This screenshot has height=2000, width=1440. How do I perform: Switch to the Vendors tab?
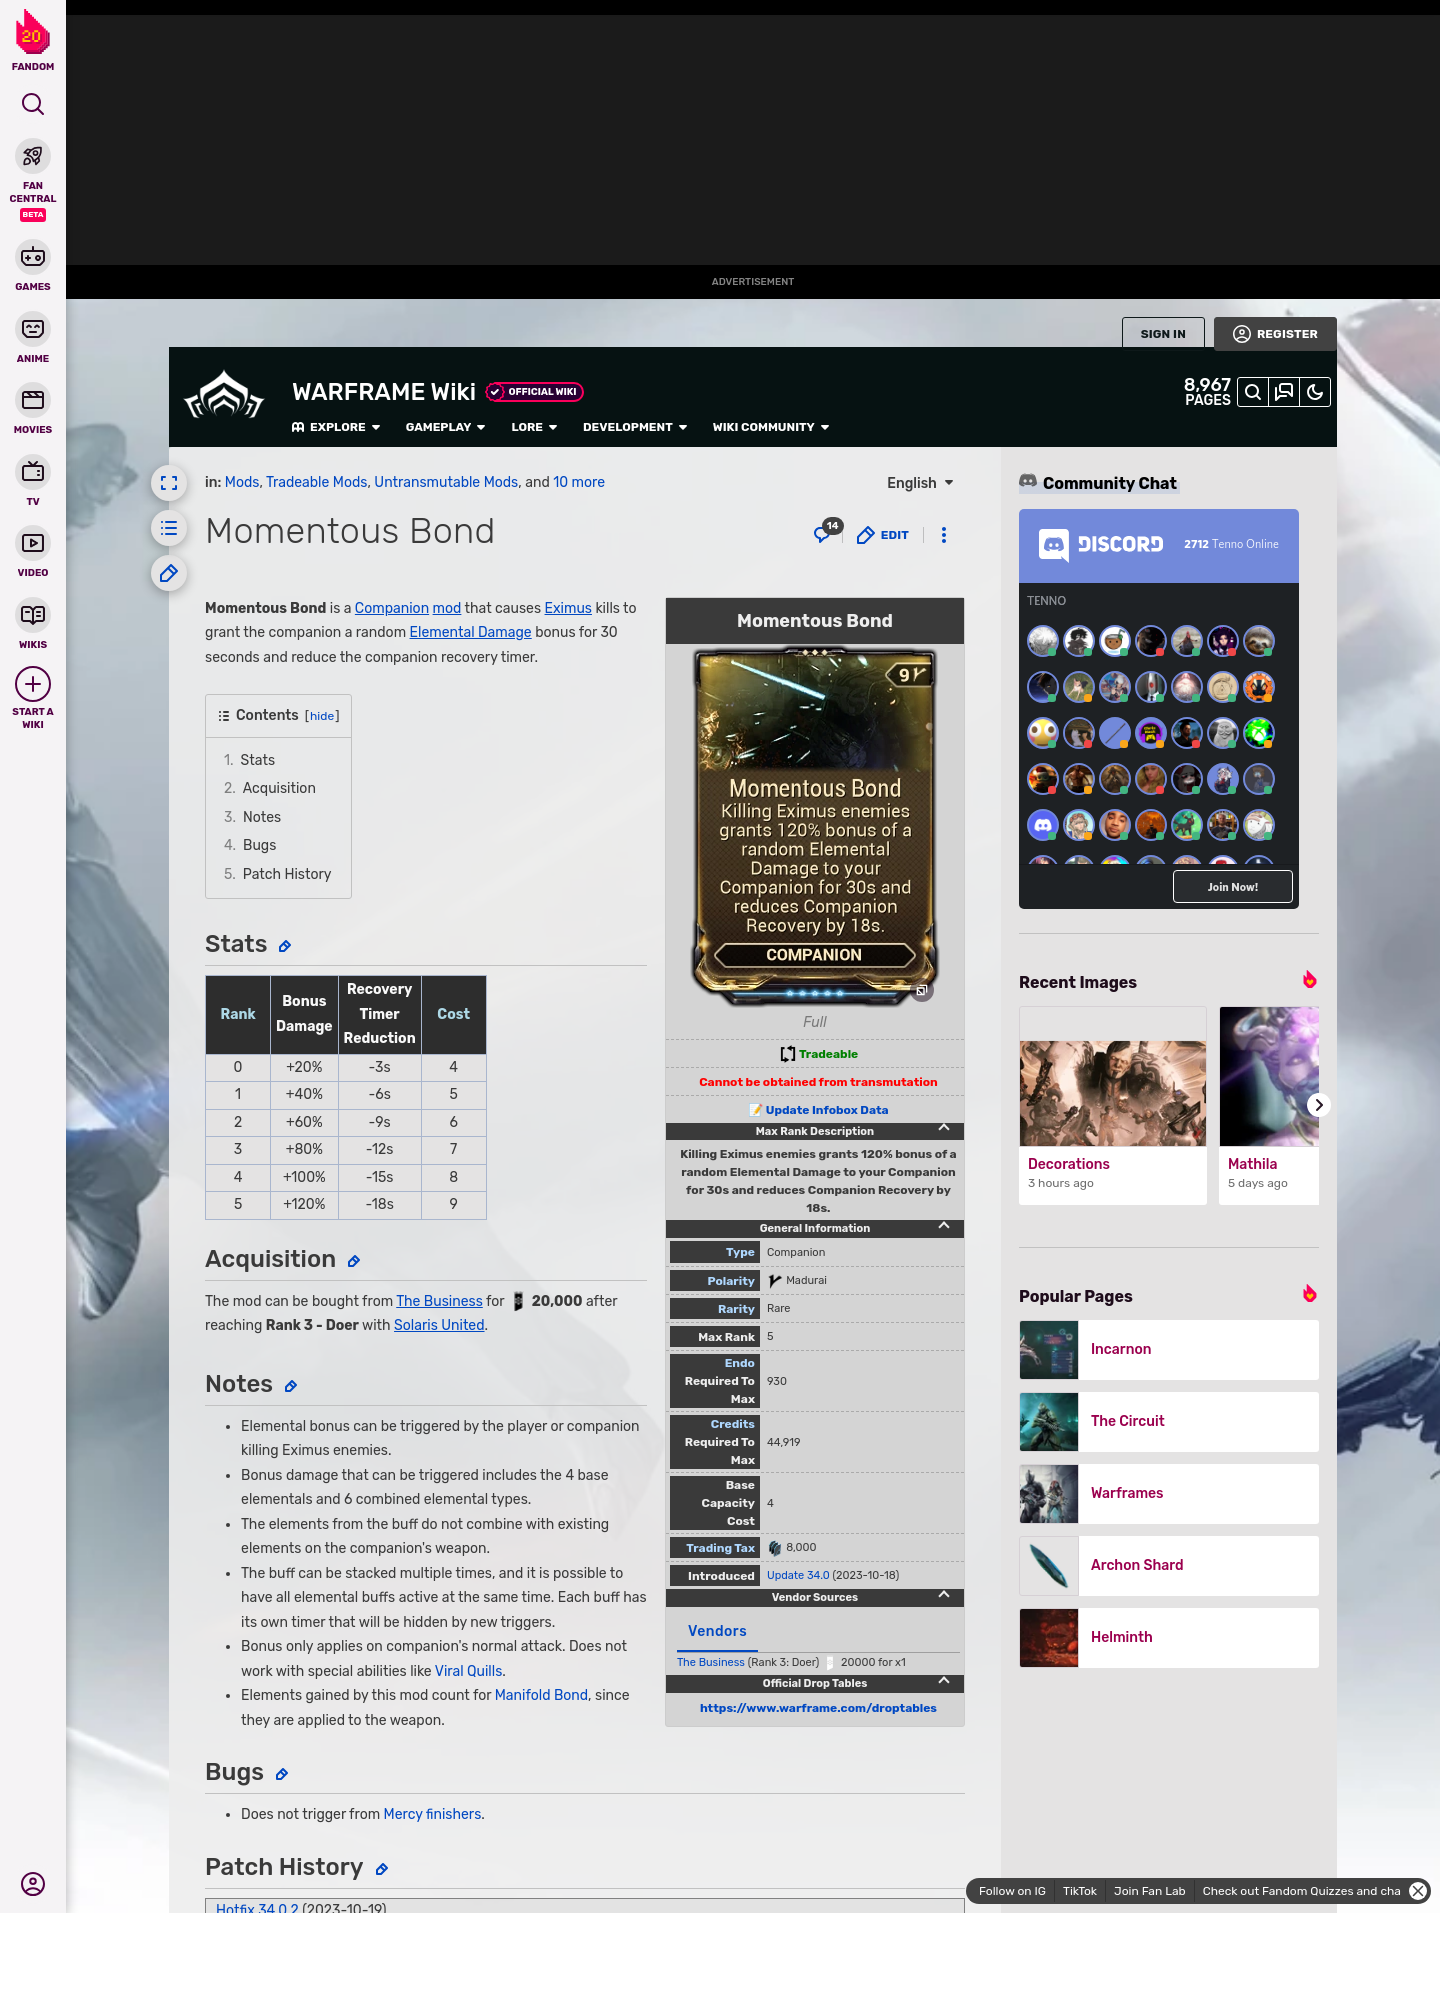click(x=717, y=1631)
